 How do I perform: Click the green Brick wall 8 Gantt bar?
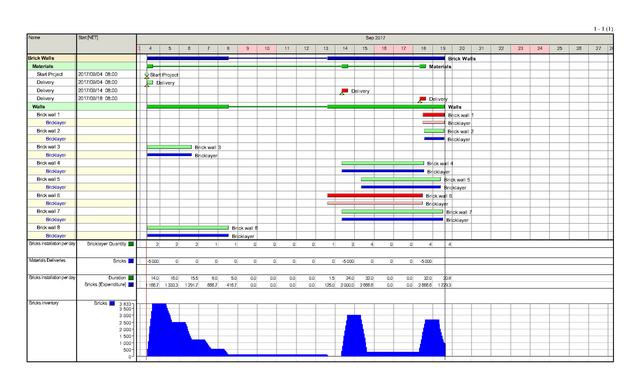(188, 228)
